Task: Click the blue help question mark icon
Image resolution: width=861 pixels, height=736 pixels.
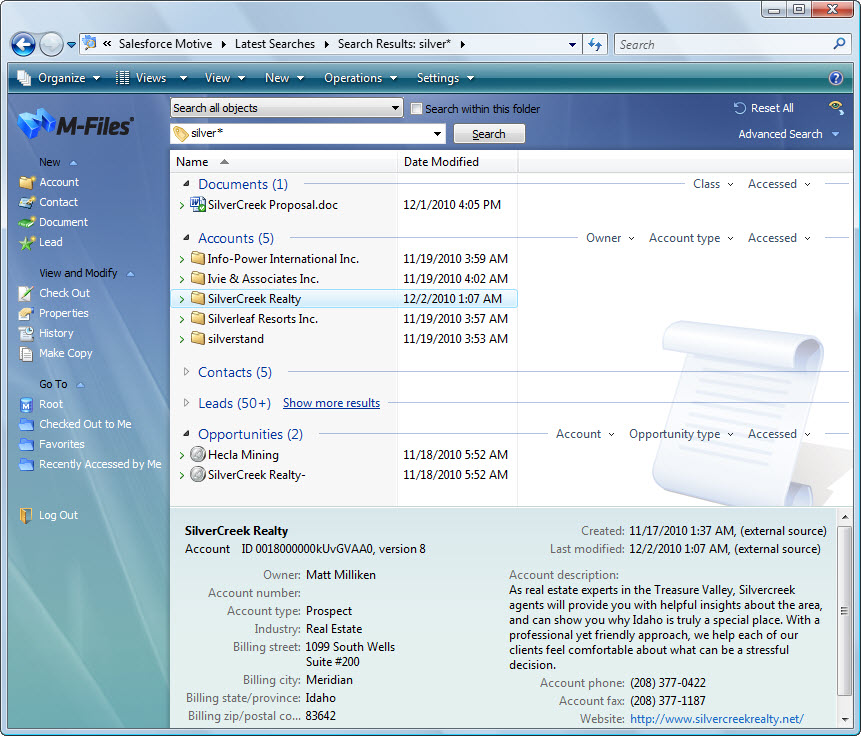Action: point(835,78)
